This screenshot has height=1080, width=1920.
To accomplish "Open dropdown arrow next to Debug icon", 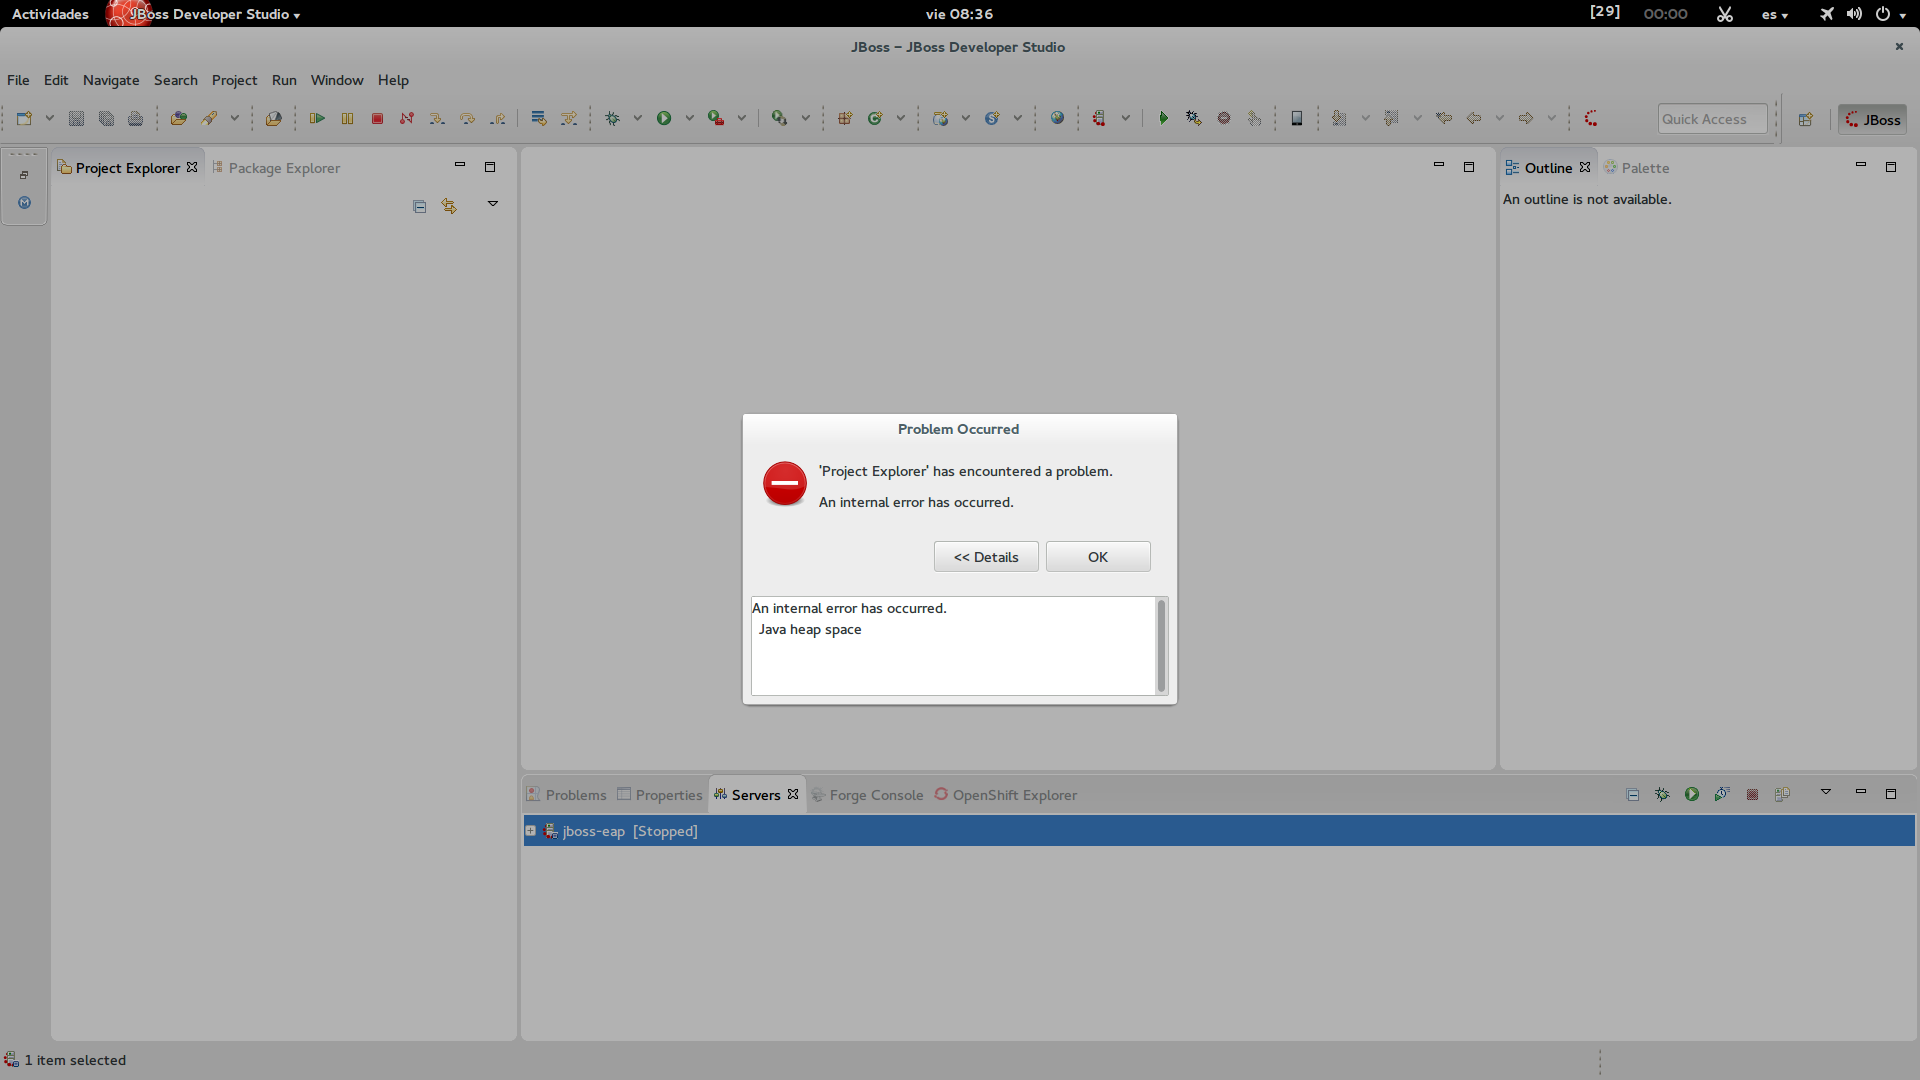I will coord(637,118).
